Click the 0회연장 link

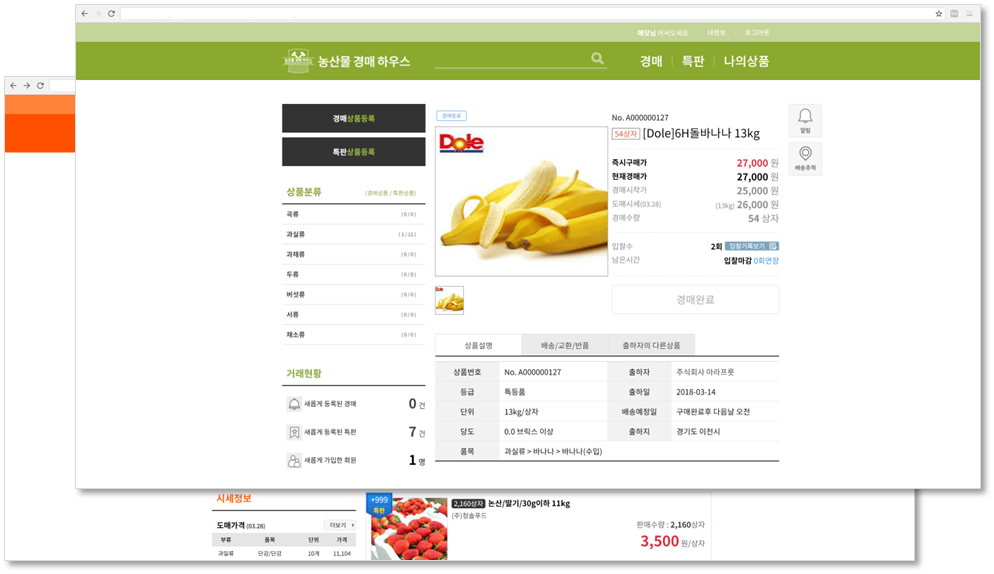click(x=766, y=261)
